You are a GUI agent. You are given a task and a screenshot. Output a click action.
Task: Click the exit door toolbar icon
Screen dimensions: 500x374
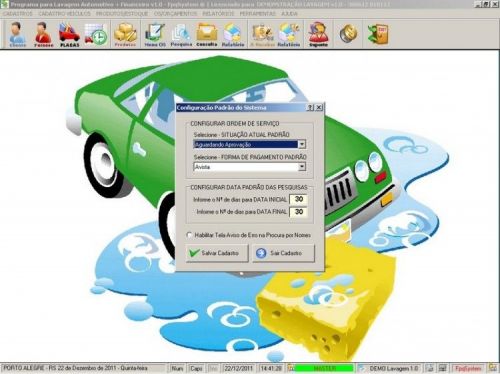[x=378, y=34]
